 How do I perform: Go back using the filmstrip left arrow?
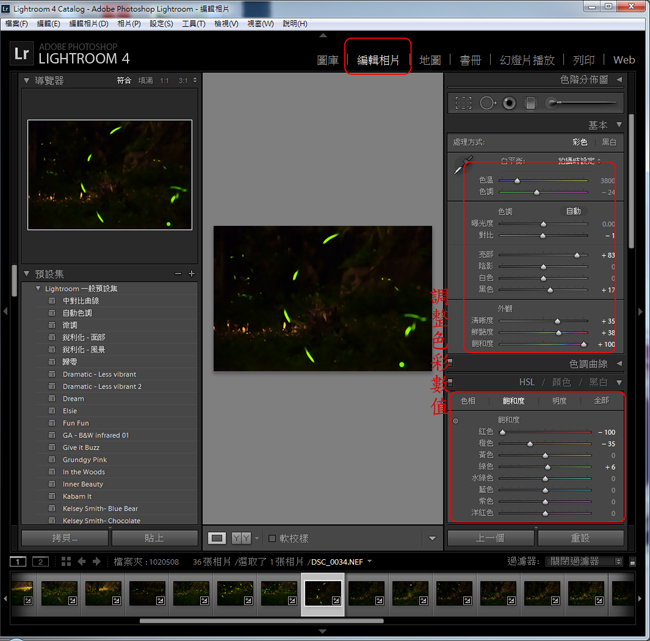coord(82,561)
